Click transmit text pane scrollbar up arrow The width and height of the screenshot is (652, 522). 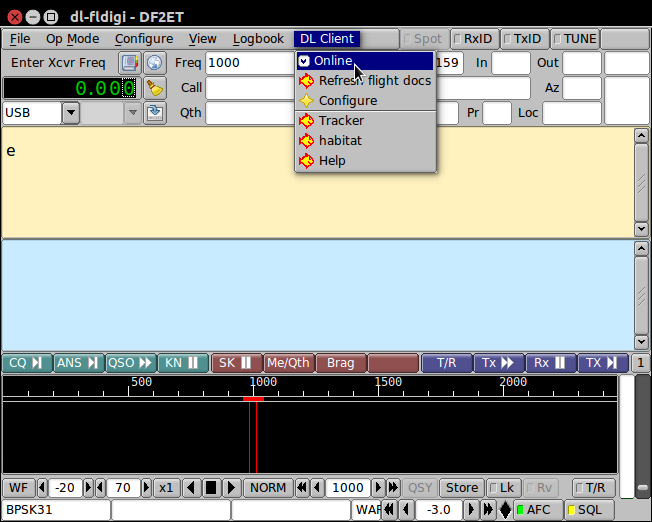(641, 249)
